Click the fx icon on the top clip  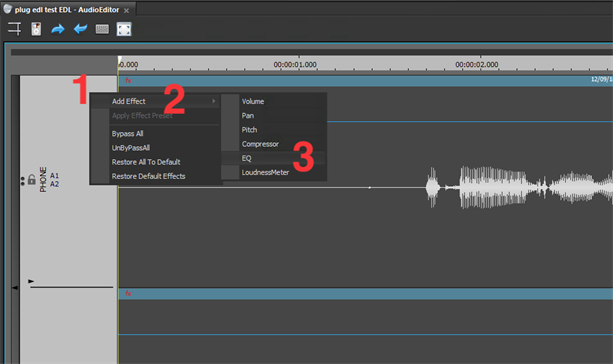128,80
